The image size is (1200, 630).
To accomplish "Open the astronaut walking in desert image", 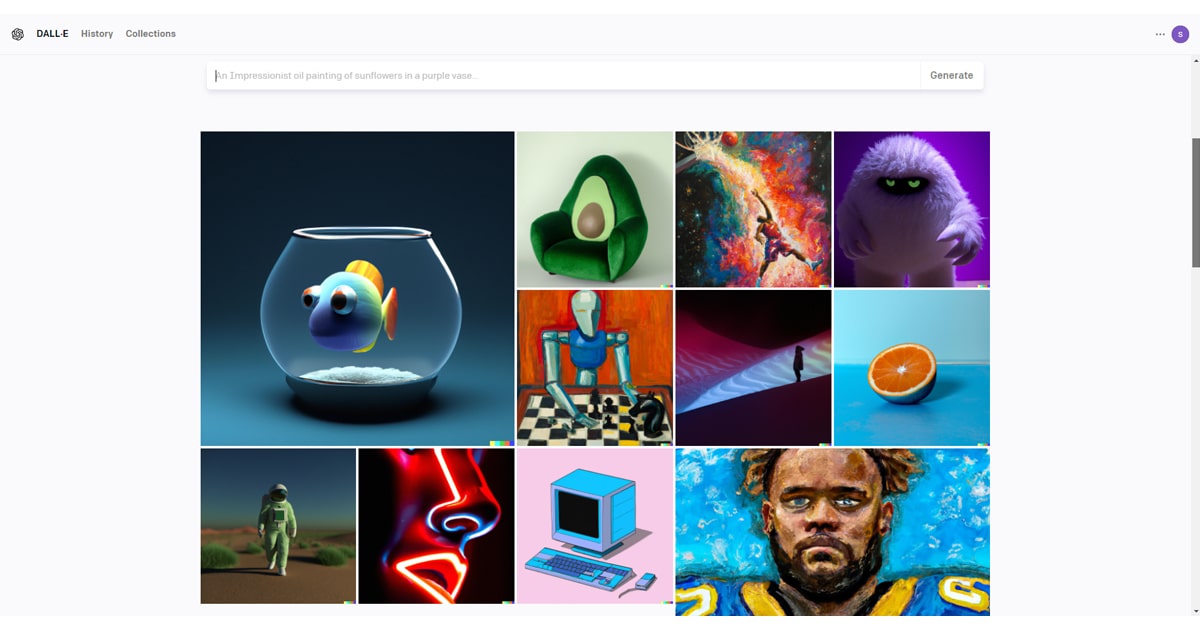I will (278, 526).
